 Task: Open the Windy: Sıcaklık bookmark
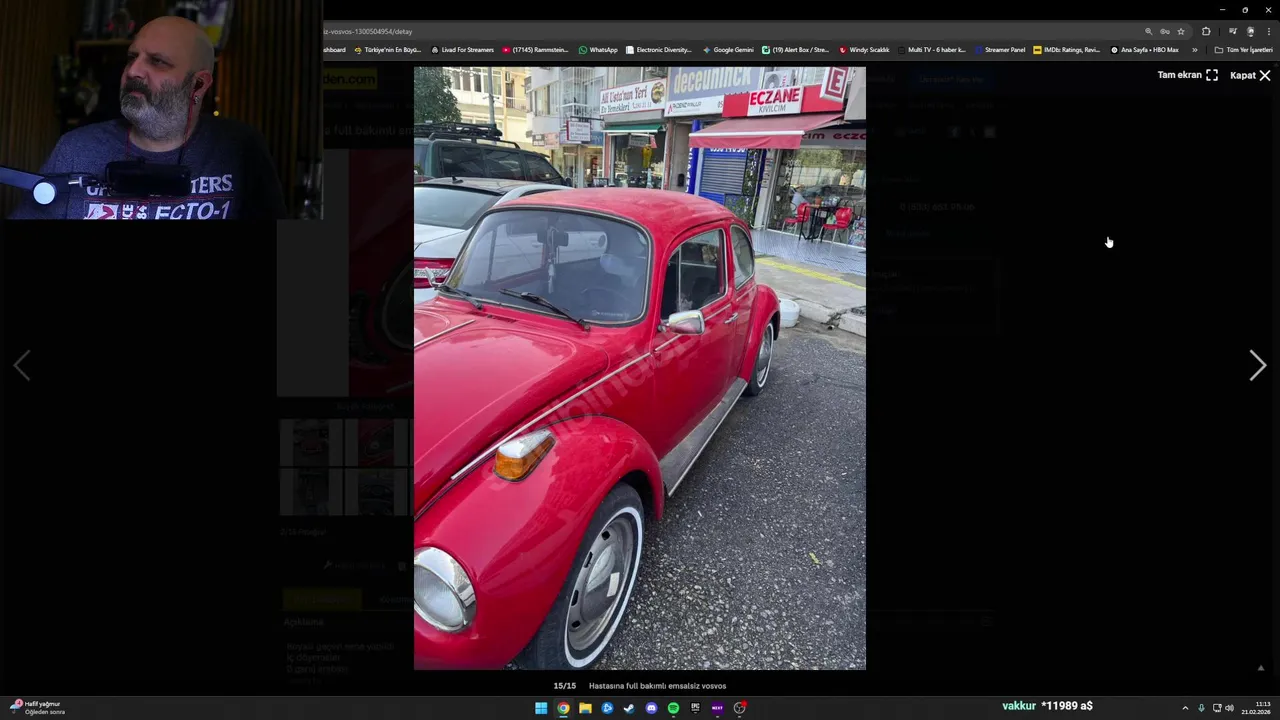(864, 50)
